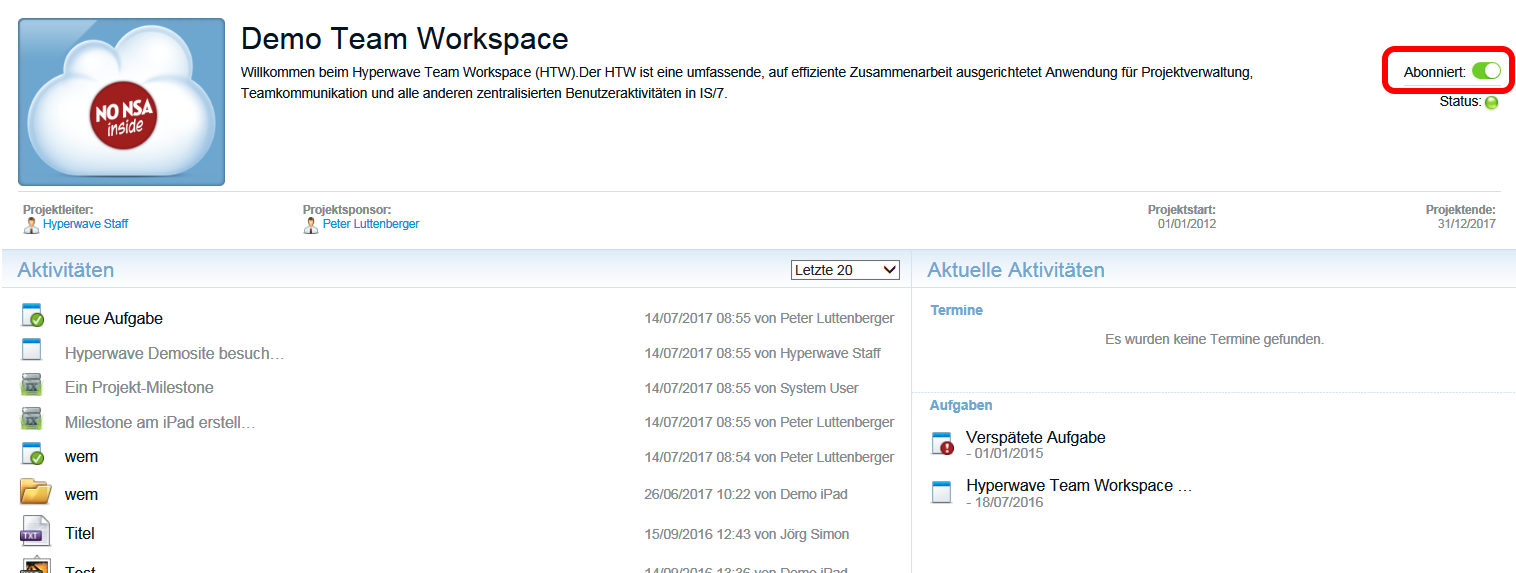Viewport: 1516px width, 573px height.
Task: Click Demo Team Workspace title
Action: pyautogui.click(x=405, y=38)
